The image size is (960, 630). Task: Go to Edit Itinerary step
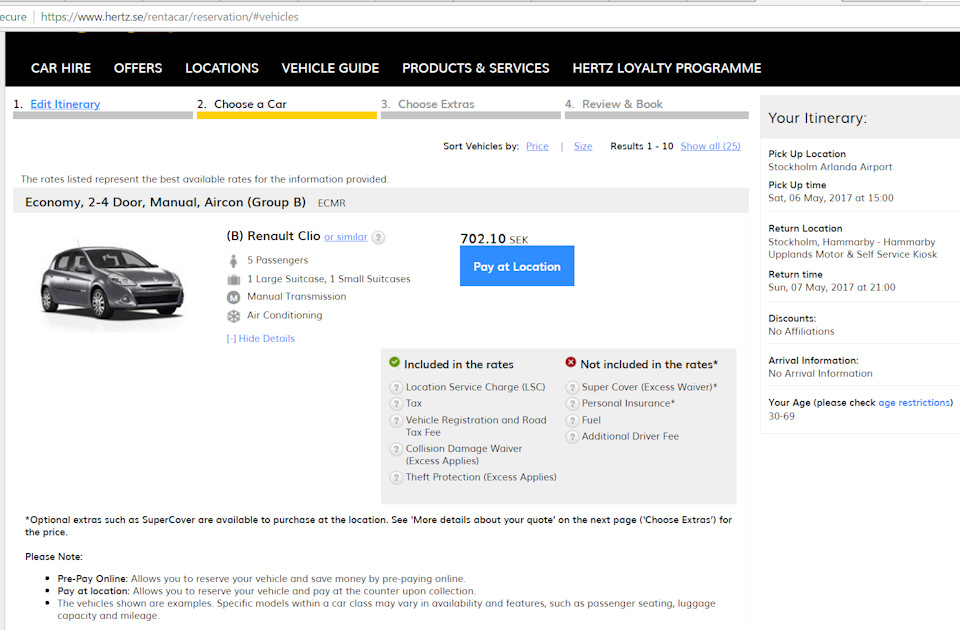pos(65,104)
